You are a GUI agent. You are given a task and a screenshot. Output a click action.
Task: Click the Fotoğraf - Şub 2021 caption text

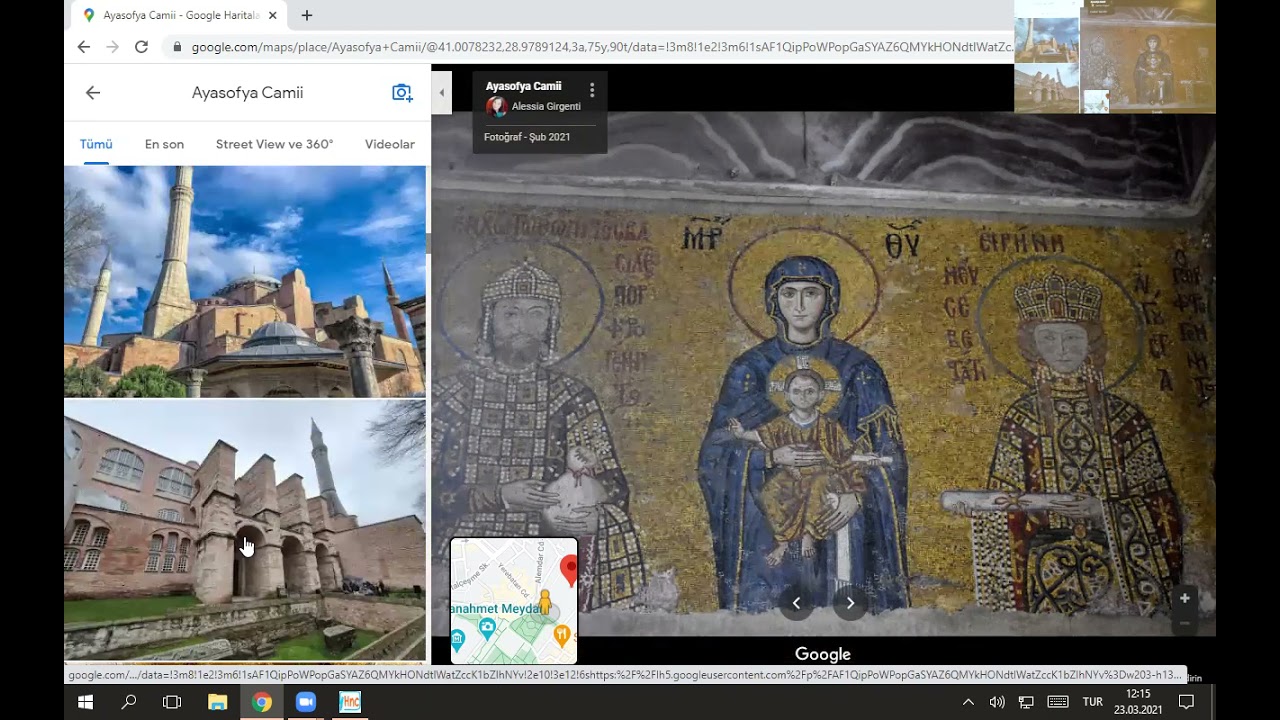[527, 137]
